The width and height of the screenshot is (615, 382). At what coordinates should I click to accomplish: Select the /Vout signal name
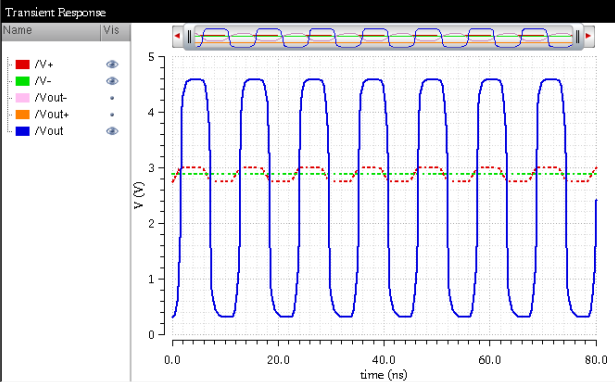(x=49, y=131)
